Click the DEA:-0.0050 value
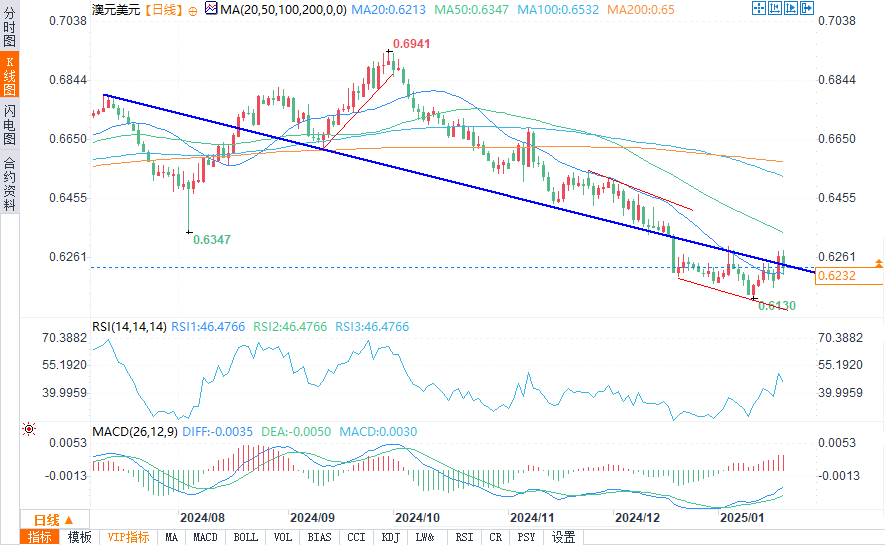The image size is (885, 545). pyautogui.click(x=296, y=432)
